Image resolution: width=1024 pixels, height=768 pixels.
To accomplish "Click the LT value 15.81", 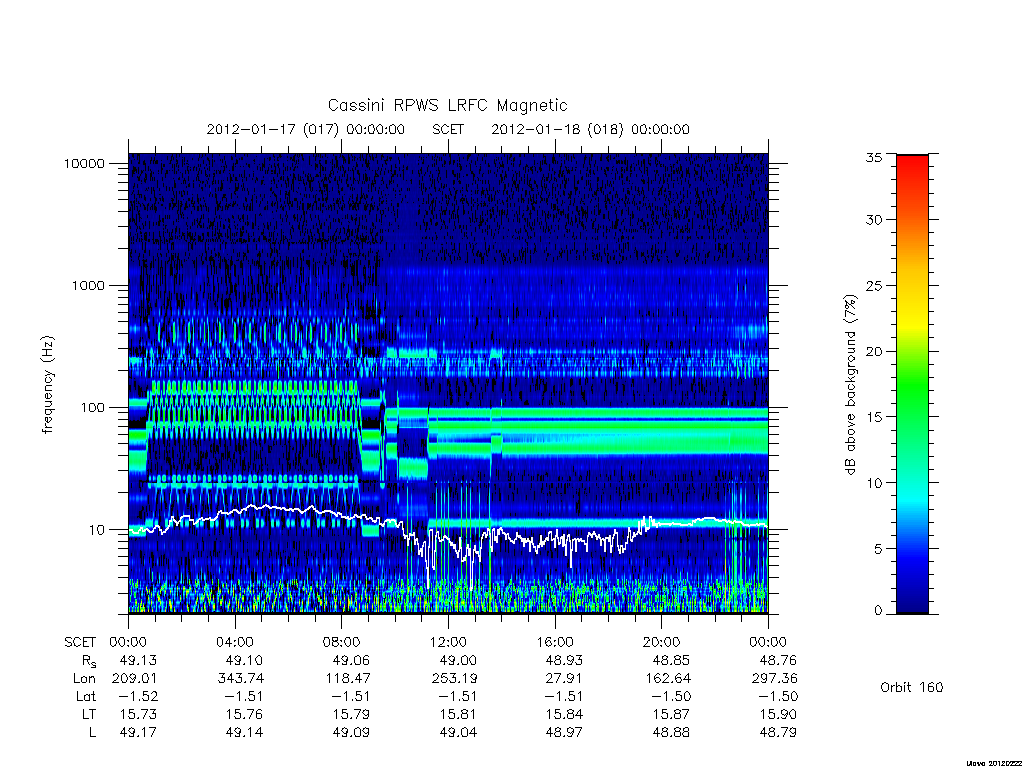I will pos(458,714).
